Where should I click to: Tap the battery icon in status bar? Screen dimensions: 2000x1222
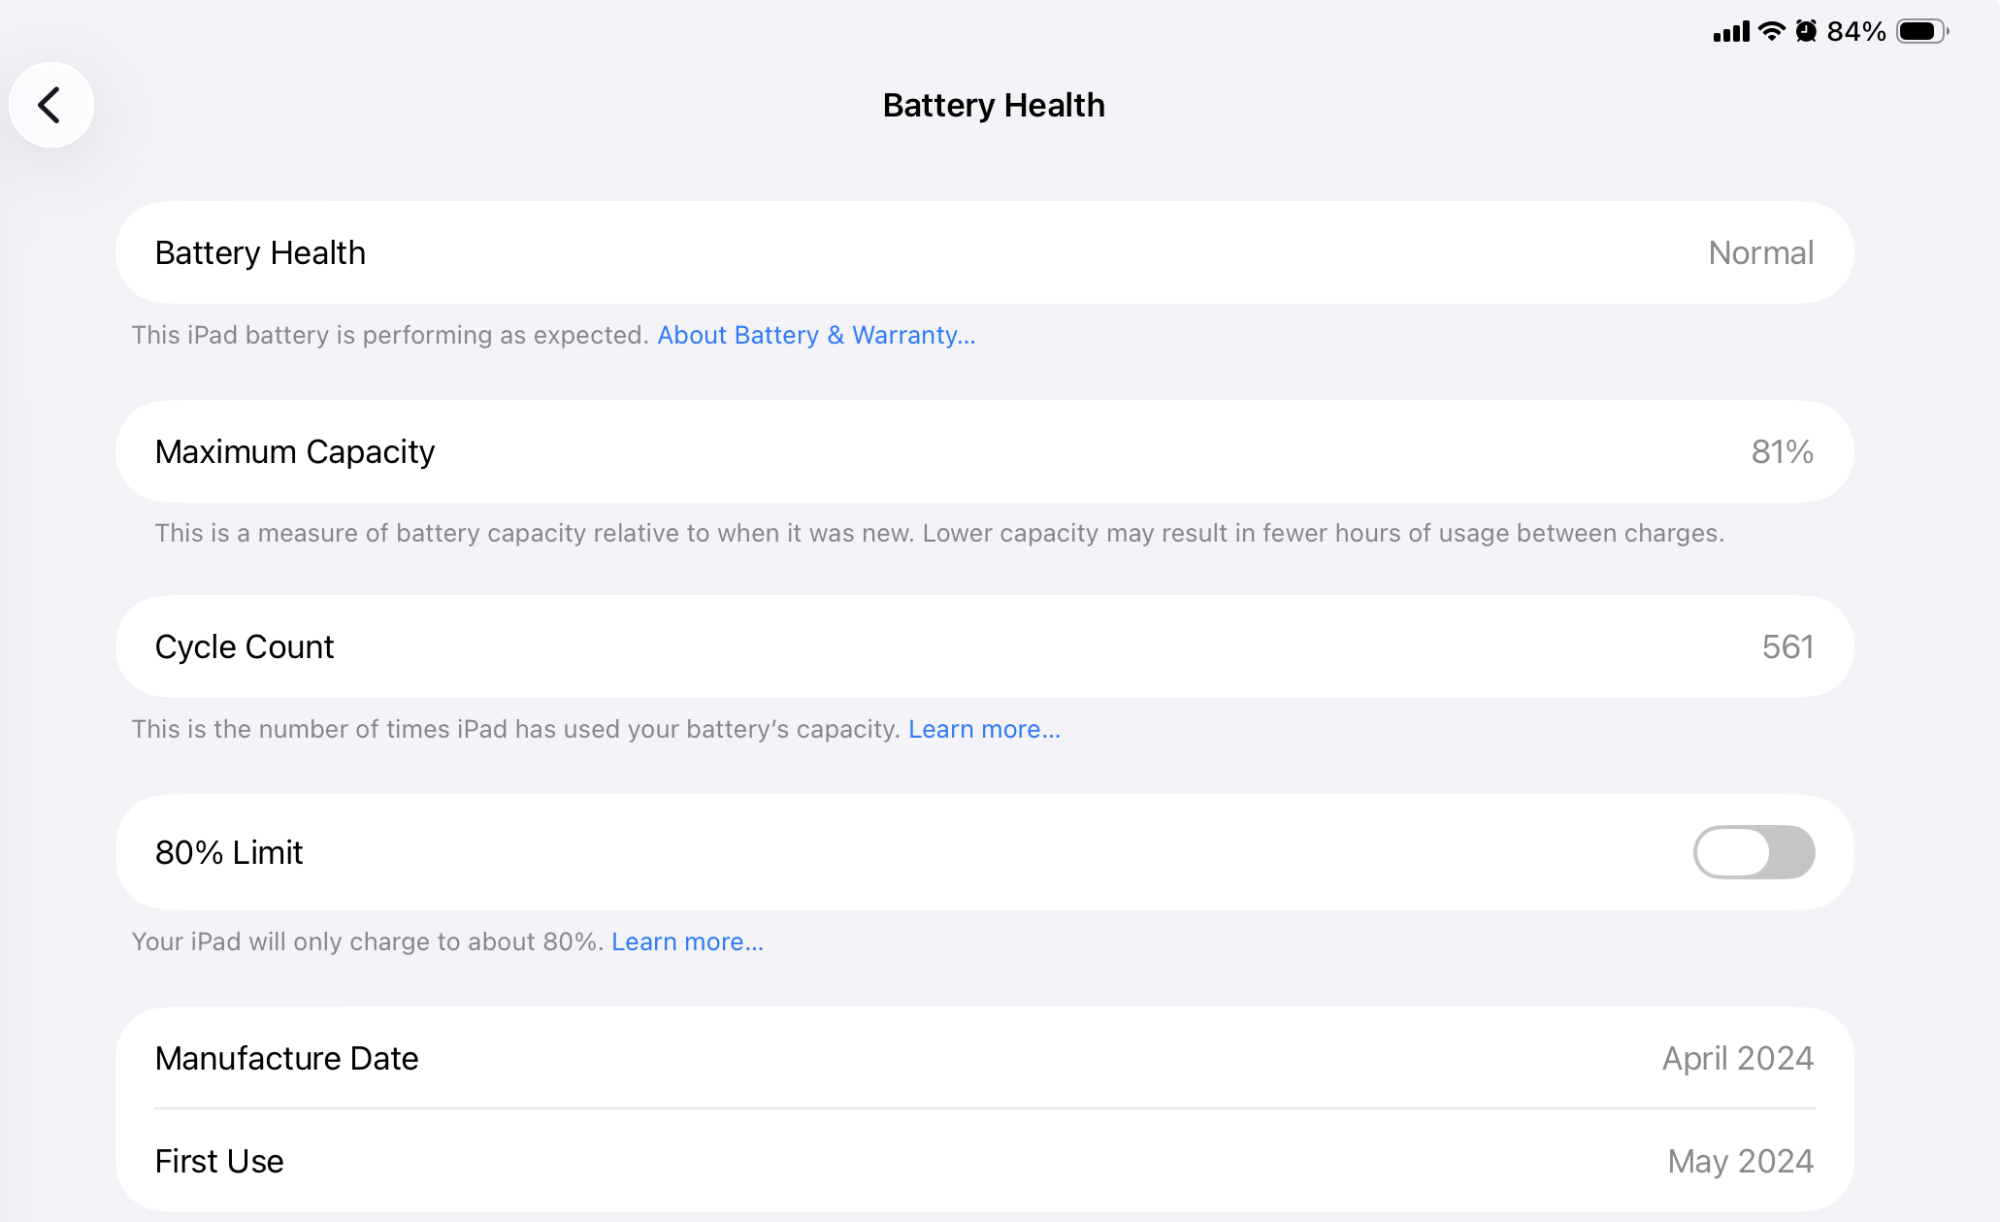click(x=1922, y=31)
